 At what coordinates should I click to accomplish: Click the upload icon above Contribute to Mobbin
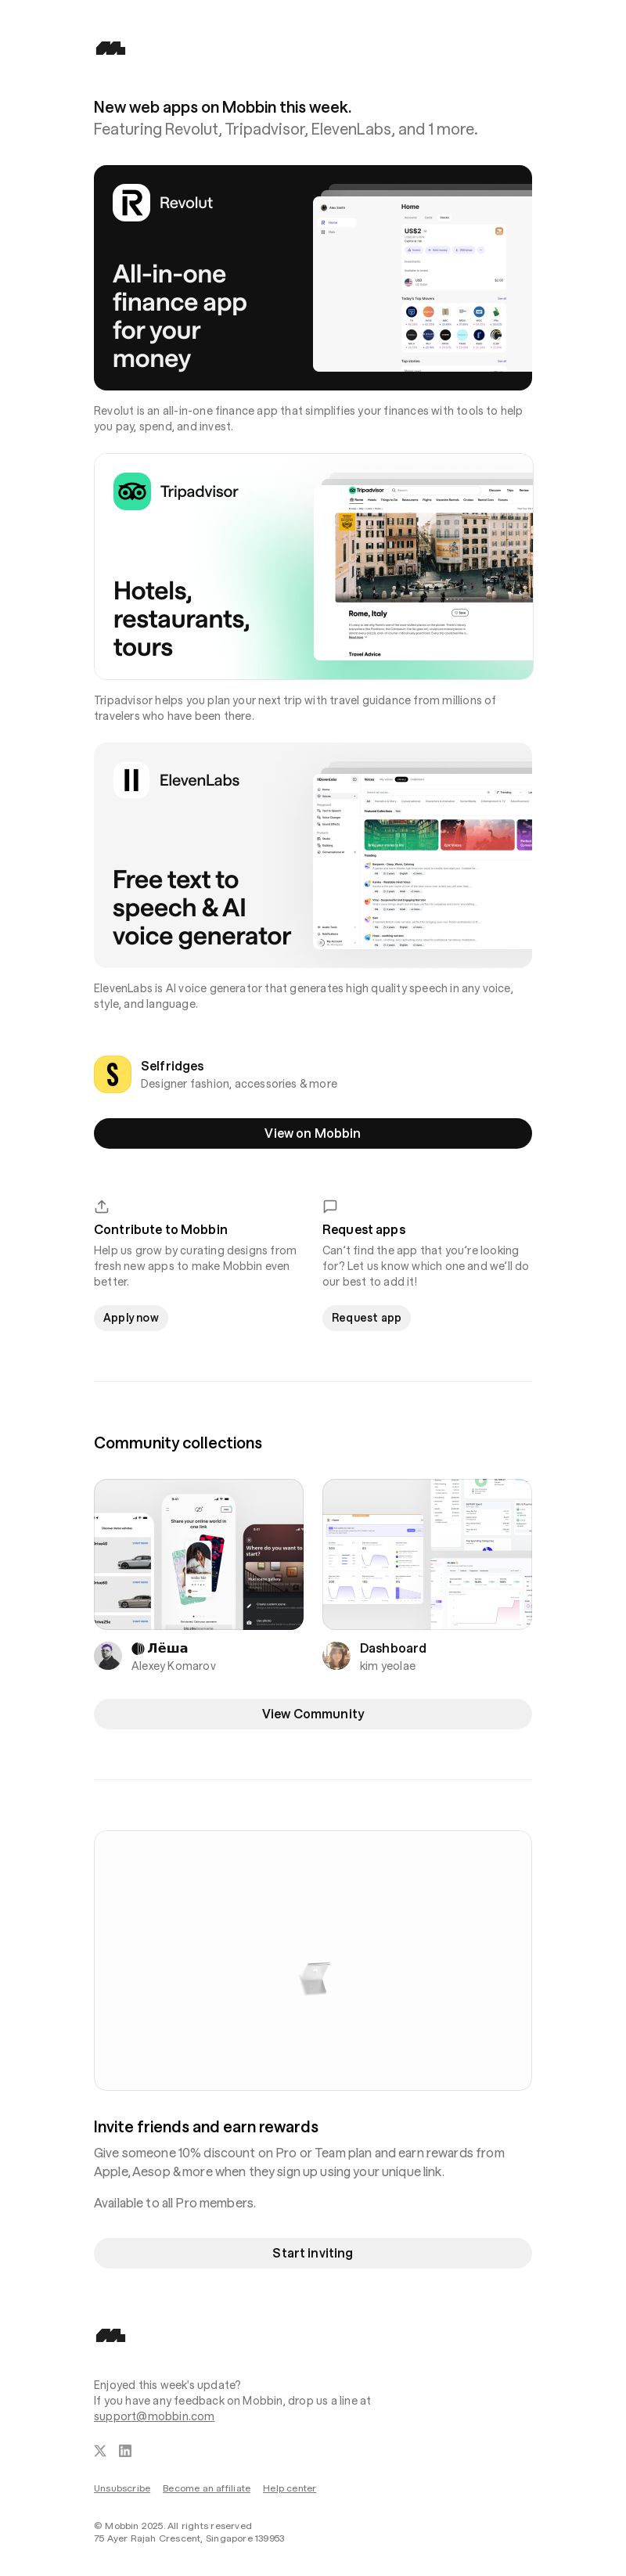[x=101, y=1206]
